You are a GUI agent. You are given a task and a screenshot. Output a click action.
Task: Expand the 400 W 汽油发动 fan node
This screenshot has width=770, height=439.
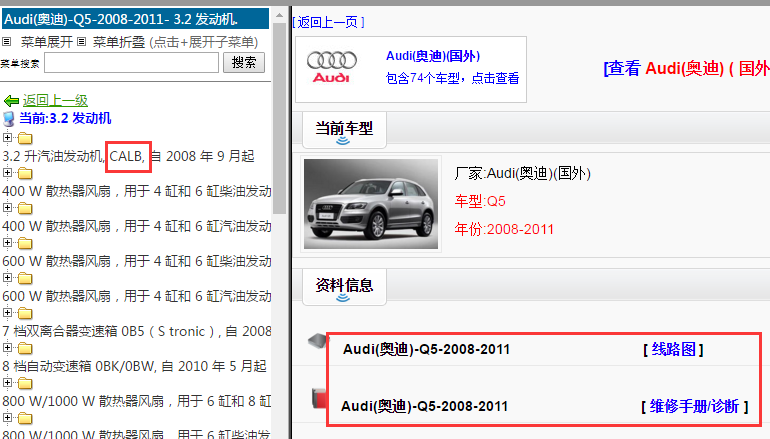pos(7,207)
